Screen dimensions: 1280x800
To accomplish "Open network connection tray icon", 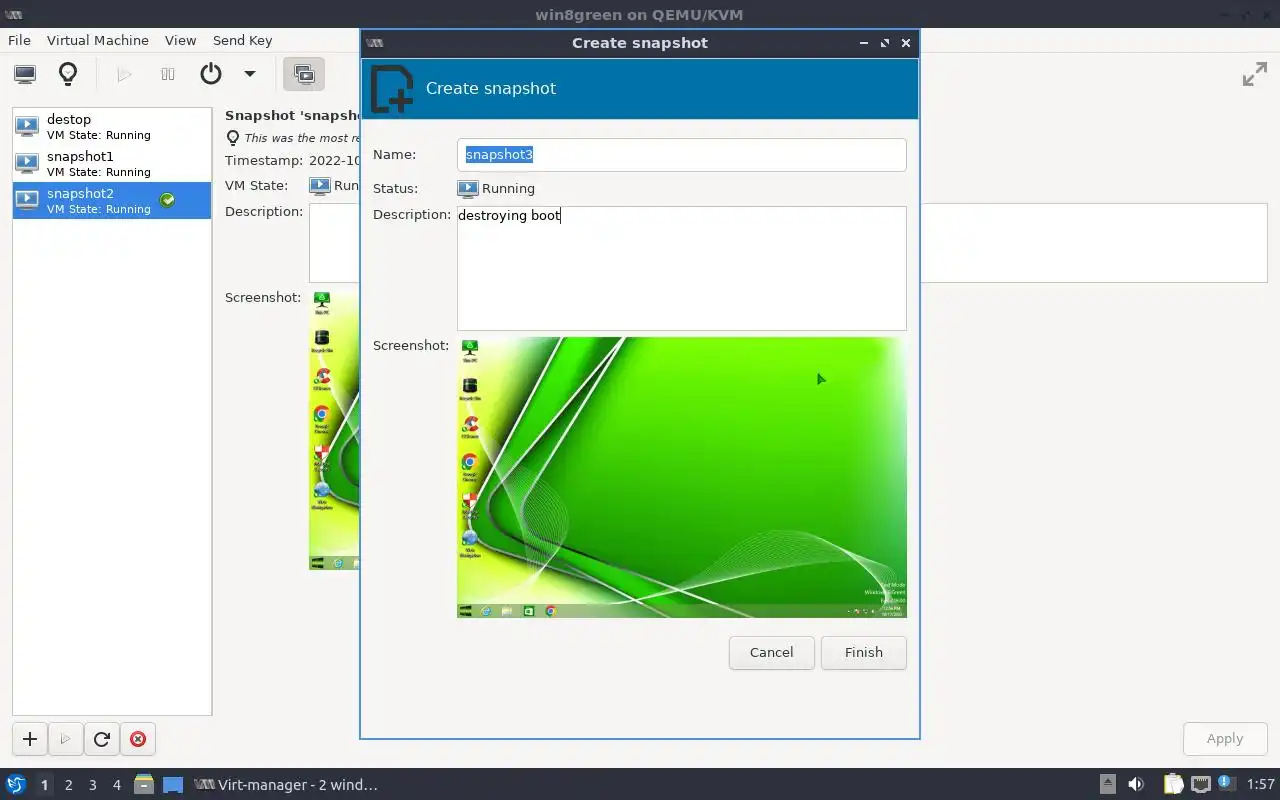I will (1201, 785).
